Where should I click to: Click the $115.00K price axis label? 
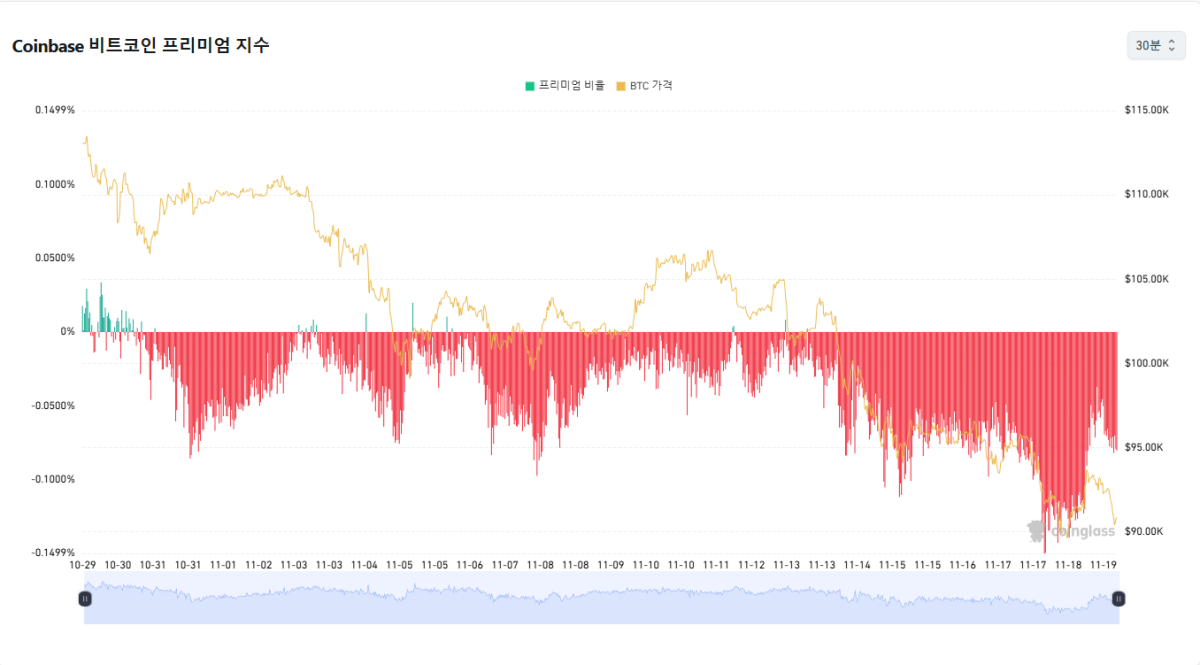pyautogui.click(x=1146, y=110)
